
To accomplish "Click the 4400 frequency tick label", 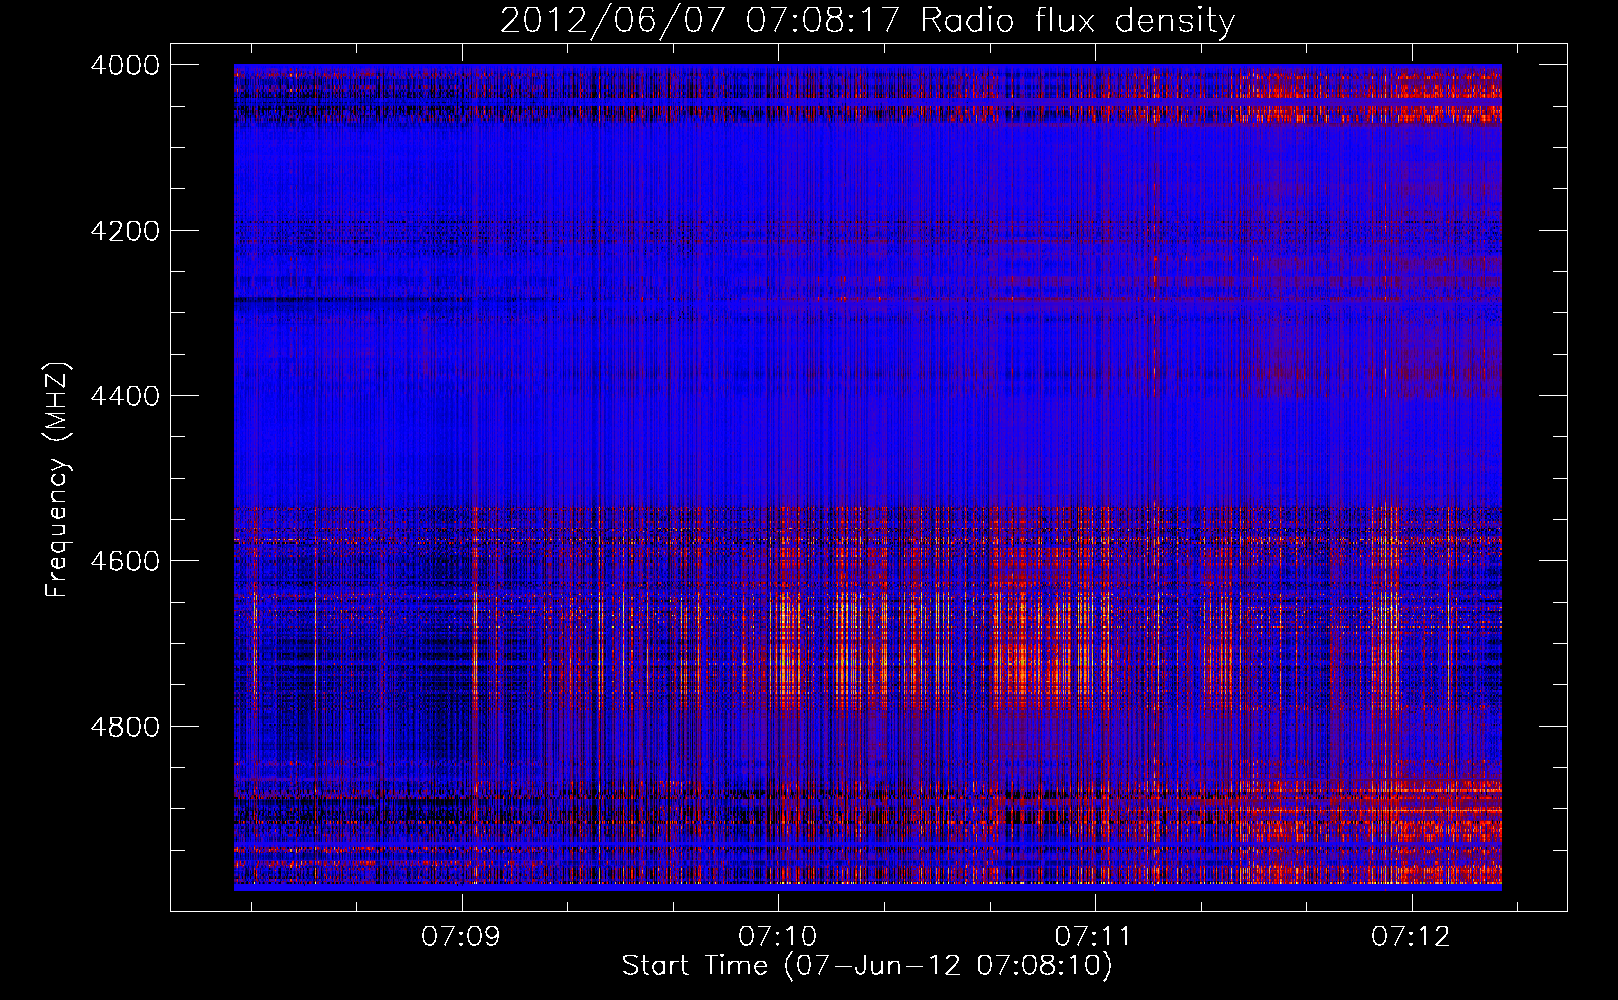I will click(125, 396).
